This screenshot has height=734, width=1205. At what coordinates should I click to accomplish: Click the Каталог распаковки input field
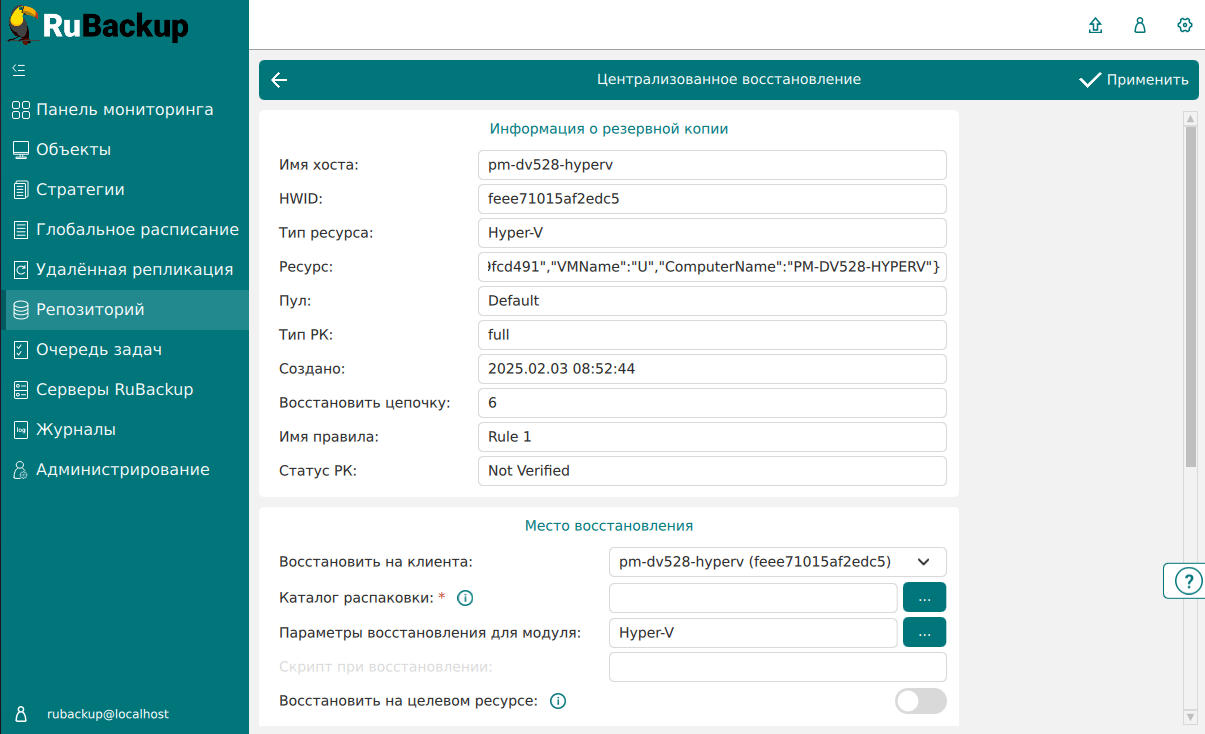click(x=752, y=598)
